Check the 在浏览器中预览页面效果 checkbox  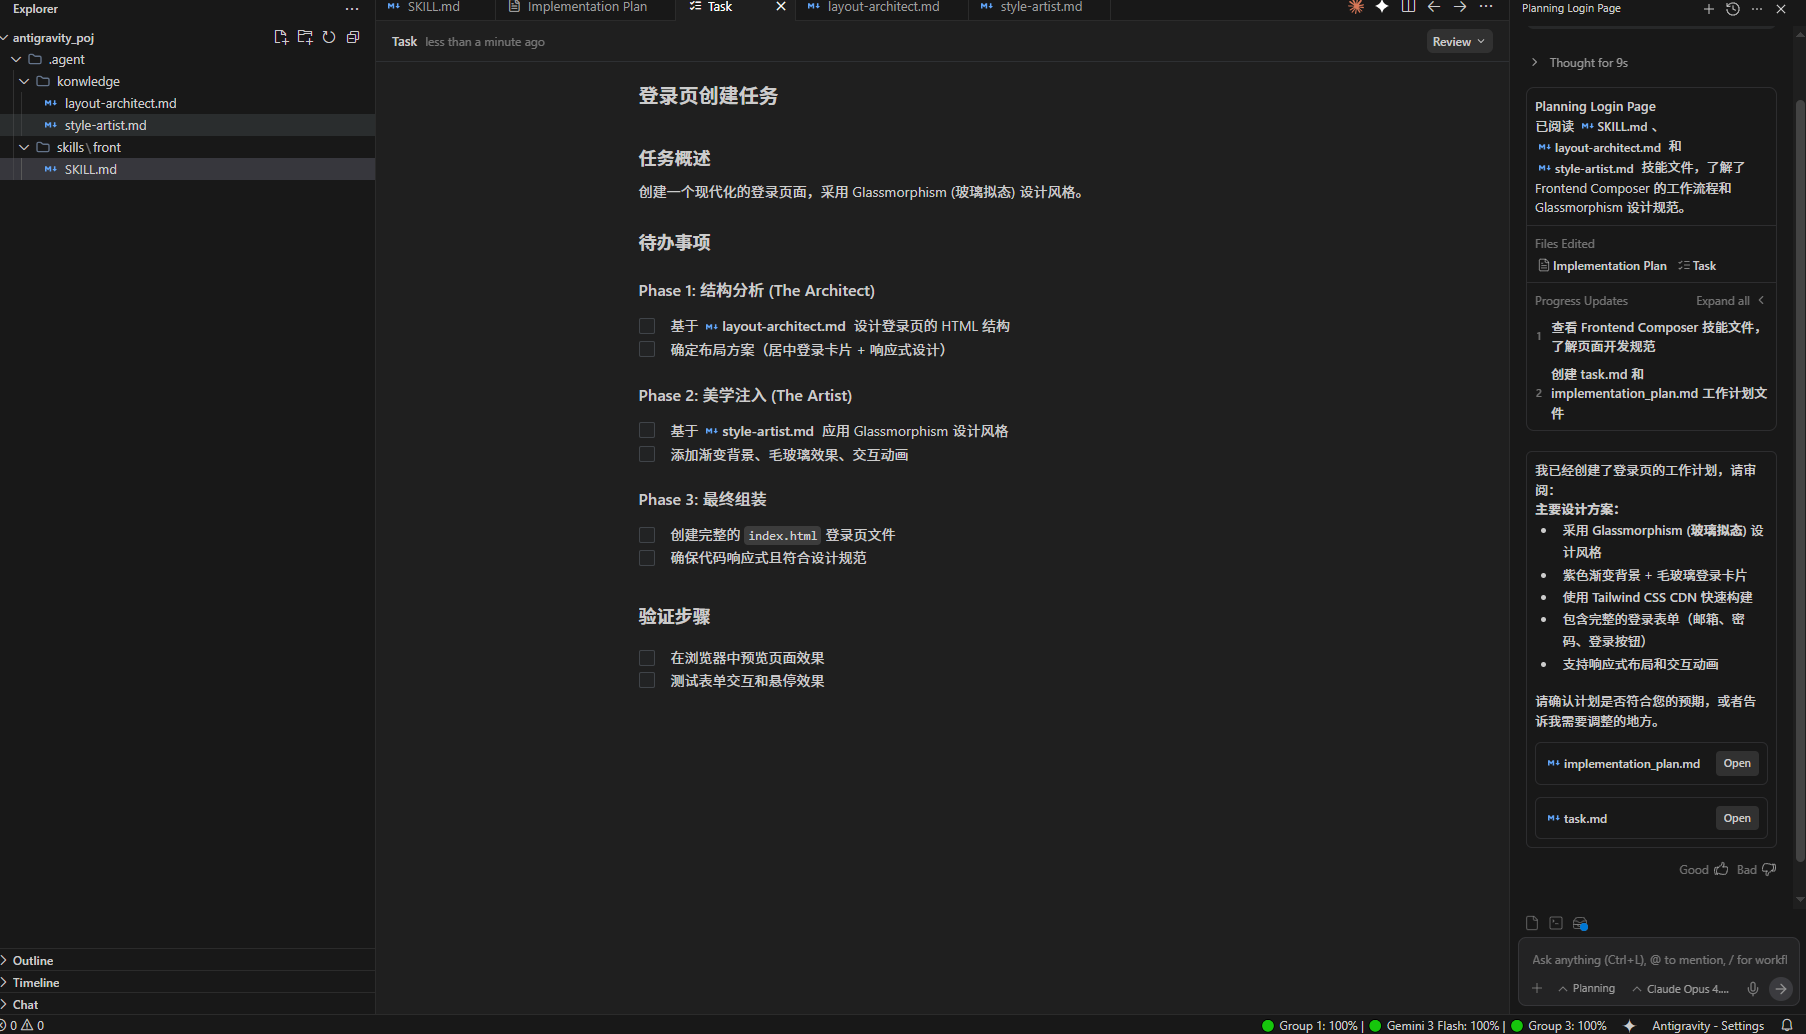647,657
